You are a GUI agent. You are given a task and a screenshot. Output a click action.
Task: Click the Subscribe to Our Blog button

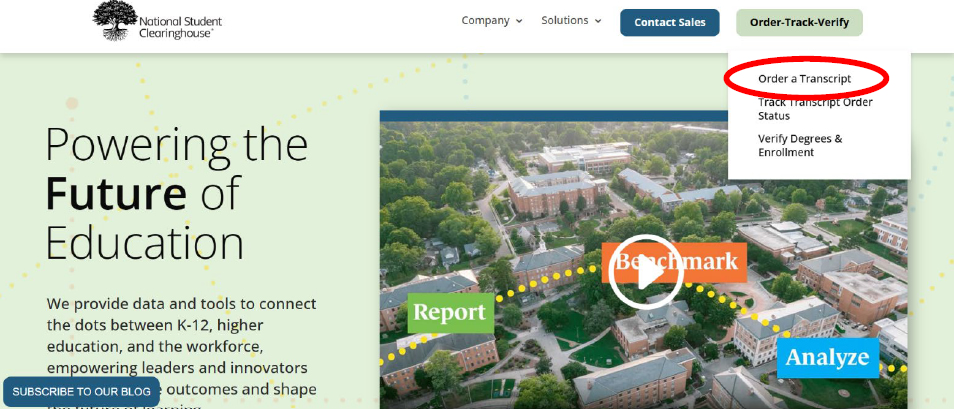pos(82,391)
